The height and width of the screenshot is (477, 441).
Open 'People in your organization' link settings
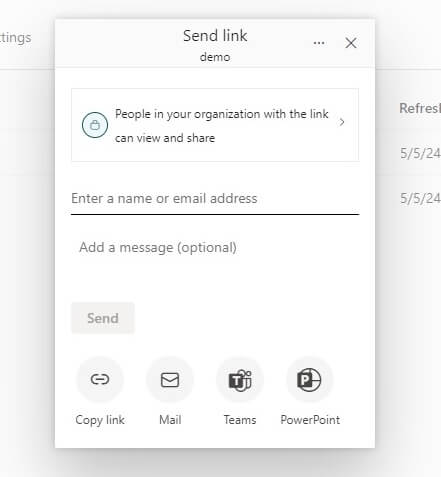[x=215, y=125]
